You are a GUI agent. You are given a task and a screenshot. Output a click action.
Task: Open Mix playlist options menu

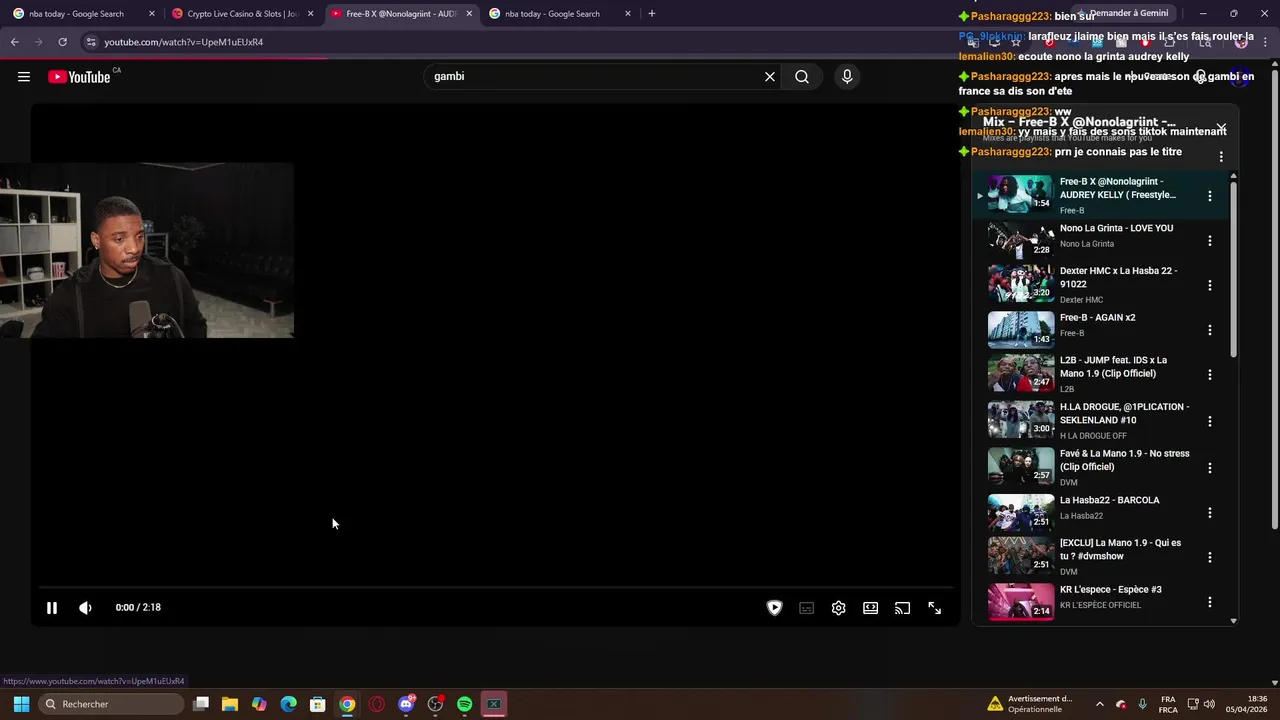[x=1221, y=157]
